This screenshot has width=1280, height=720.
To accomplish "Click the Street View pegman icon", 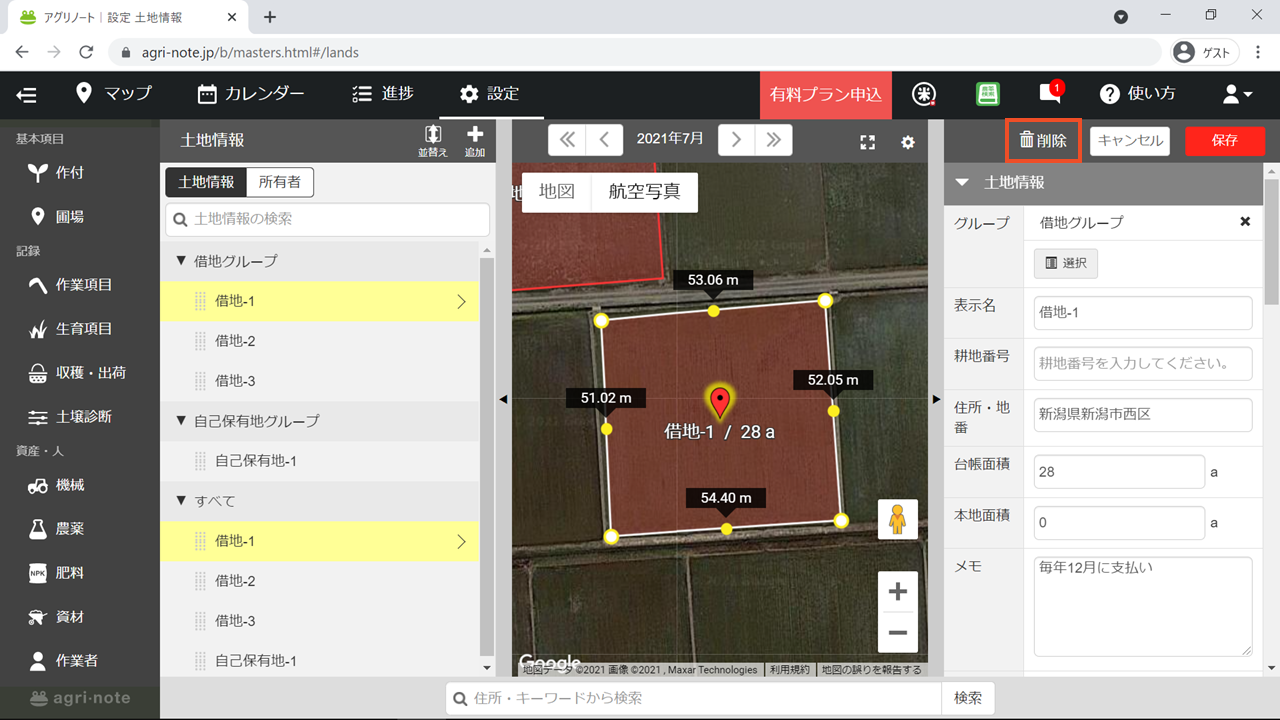I will (897, 519).
